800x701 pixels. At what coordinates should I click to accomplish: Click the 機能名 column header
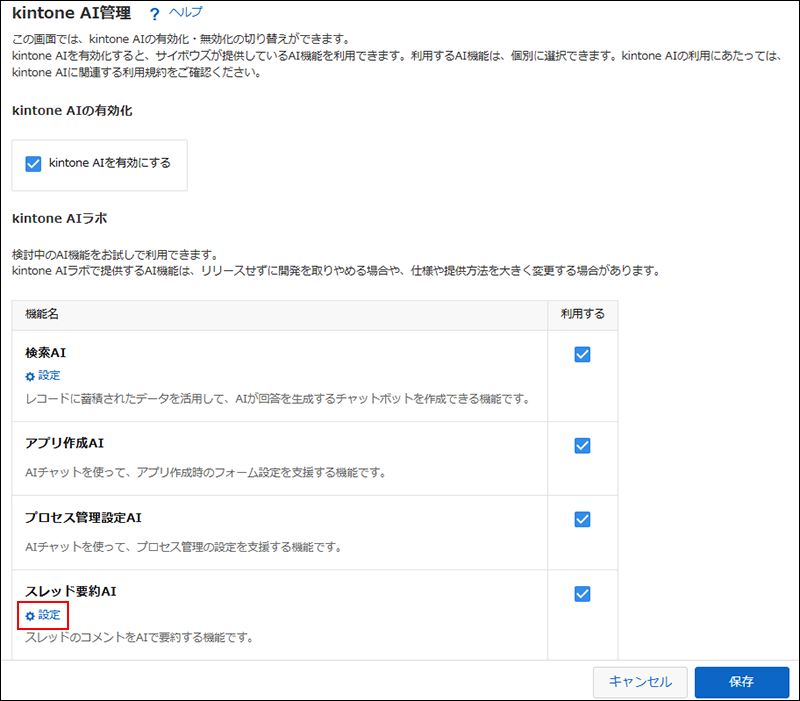coord(44,314)
